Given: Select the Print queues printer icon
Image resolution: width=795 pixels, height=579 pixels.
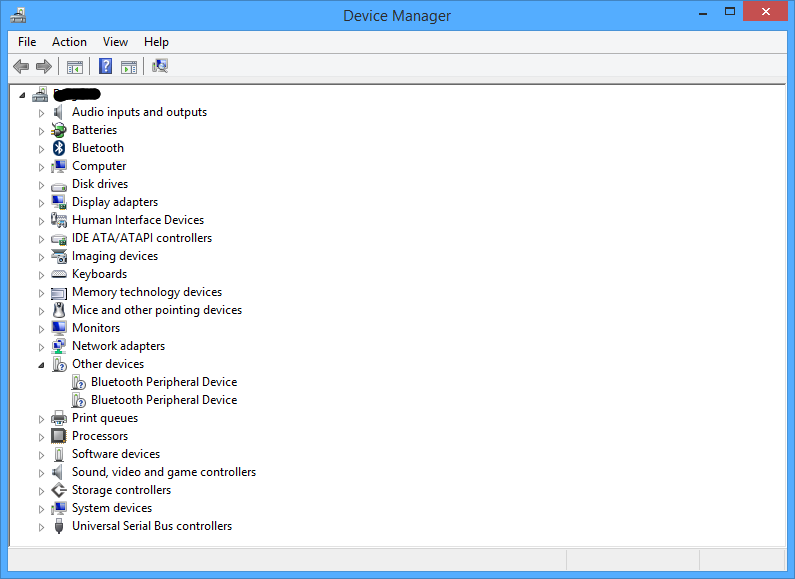Looking at the screenshot, I should [x=59, y=418].
